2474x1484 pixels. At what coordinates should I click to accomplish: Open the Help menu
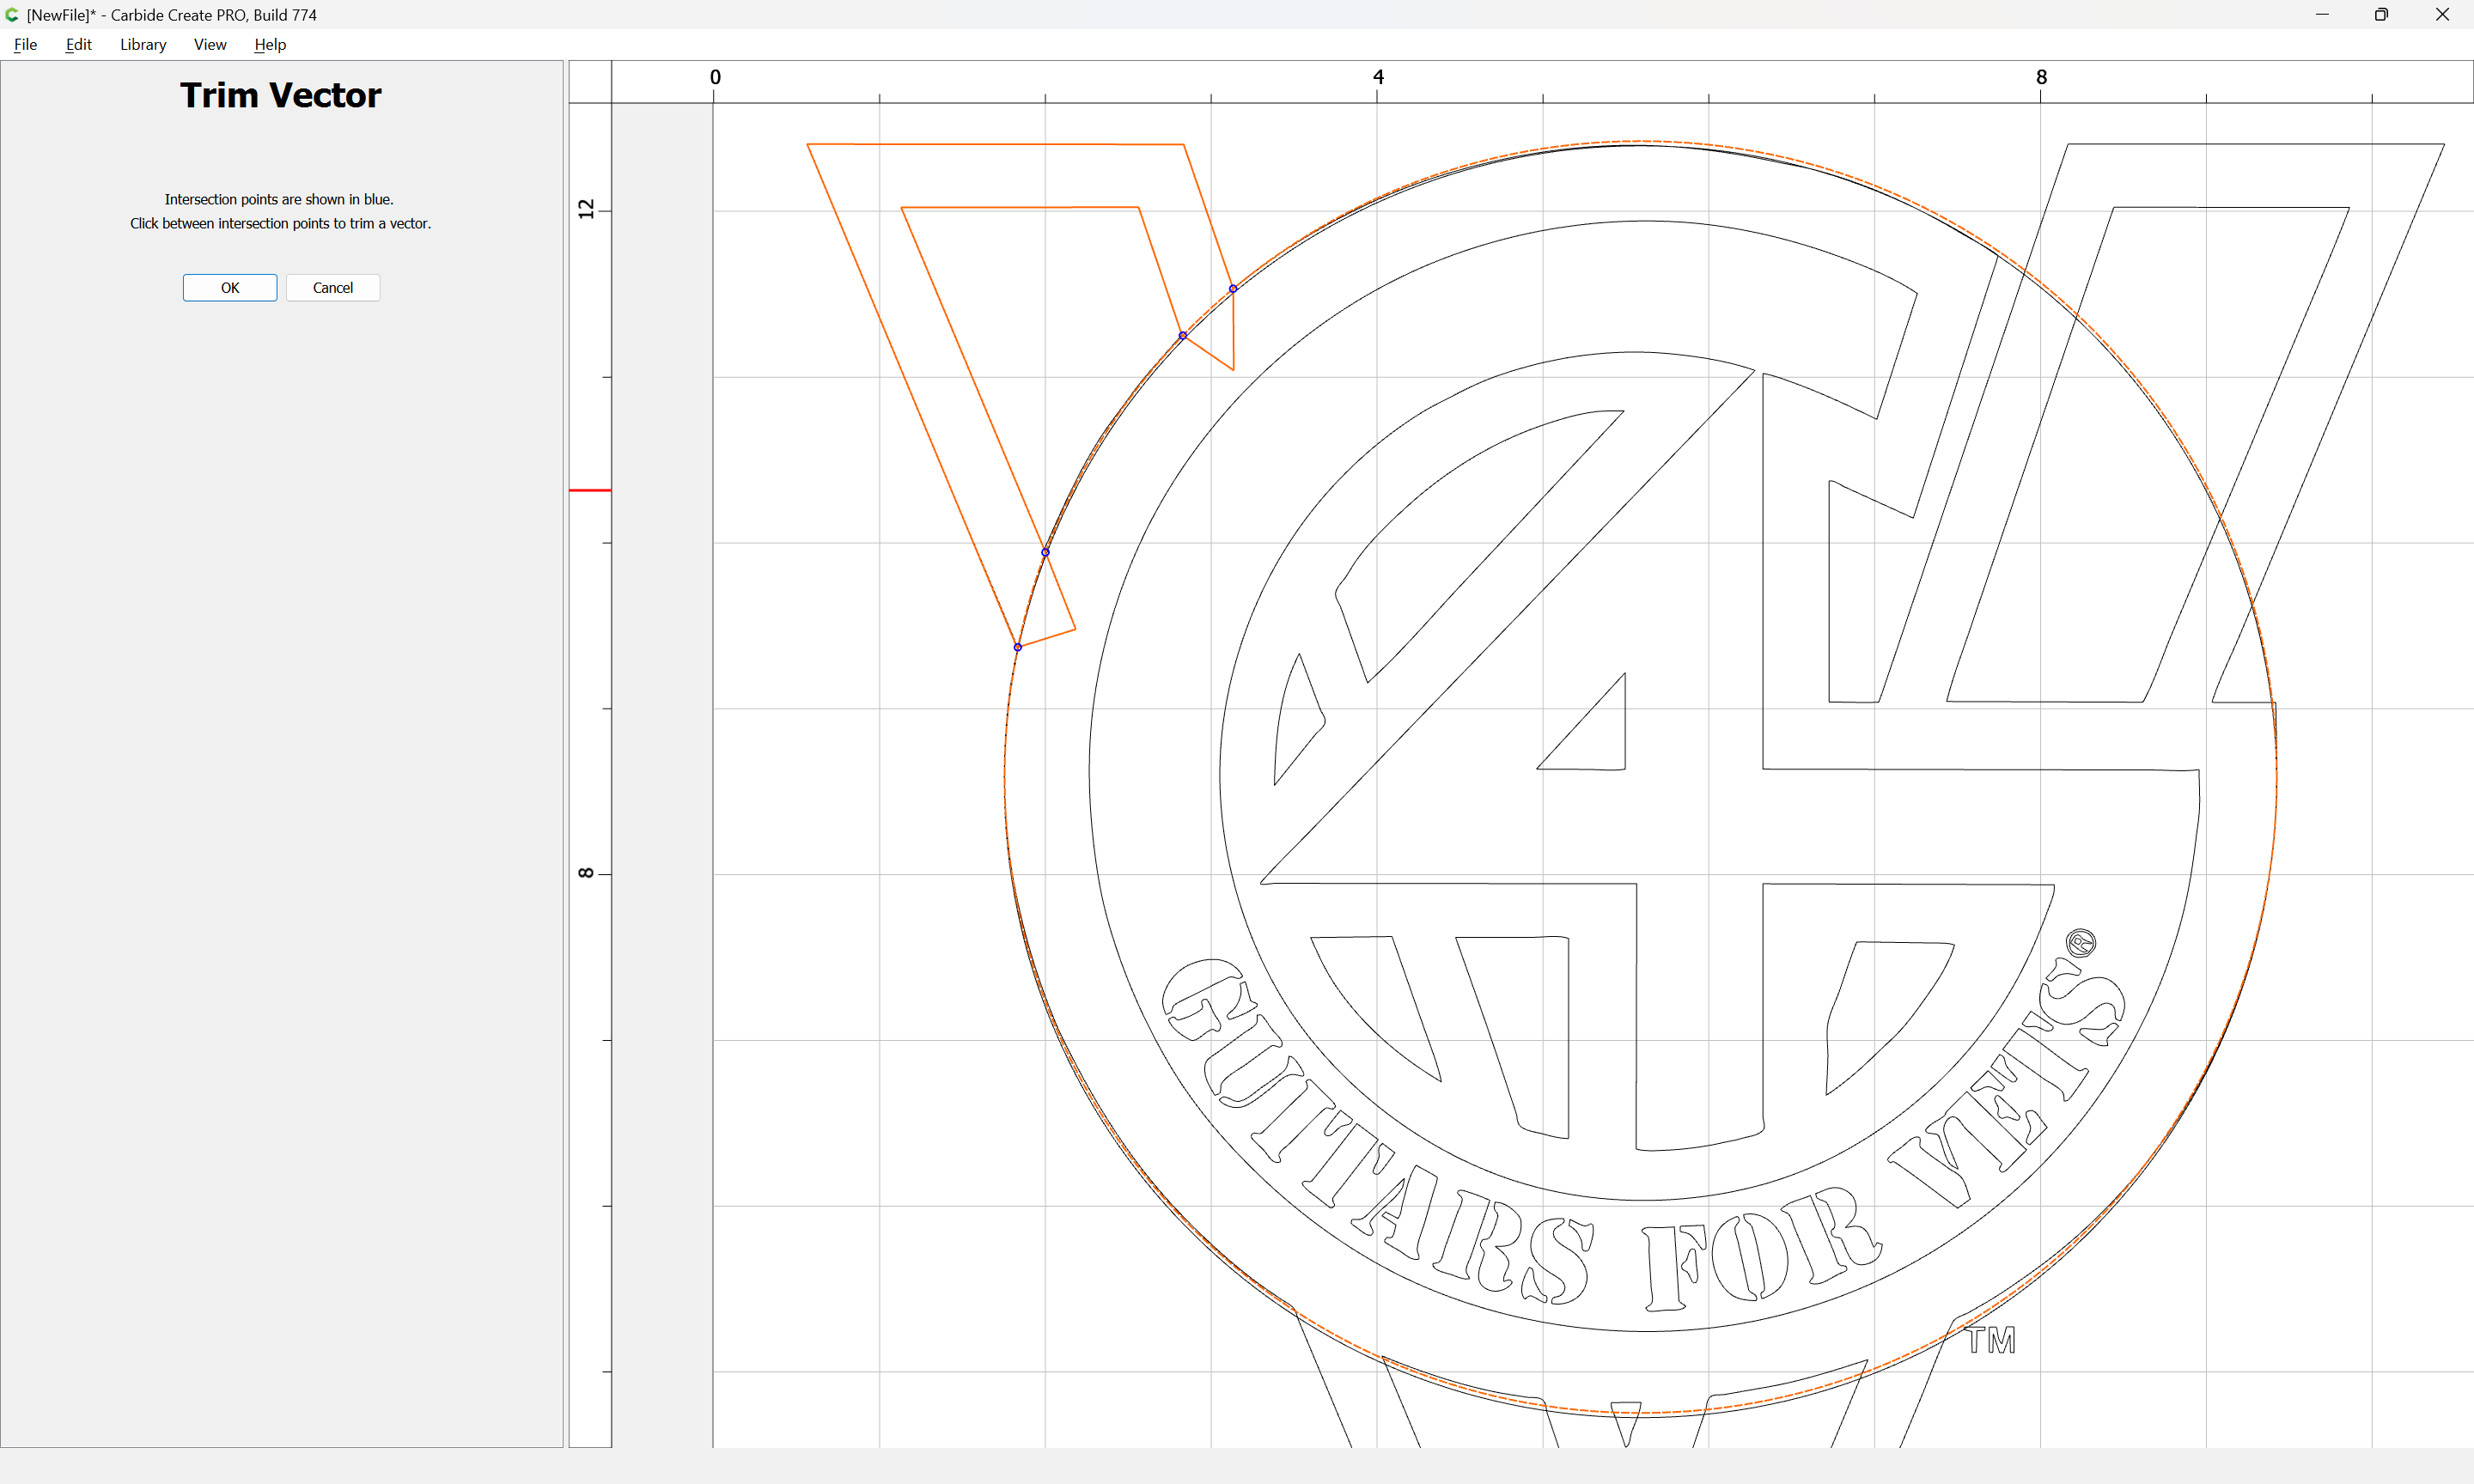pos(270,44)
